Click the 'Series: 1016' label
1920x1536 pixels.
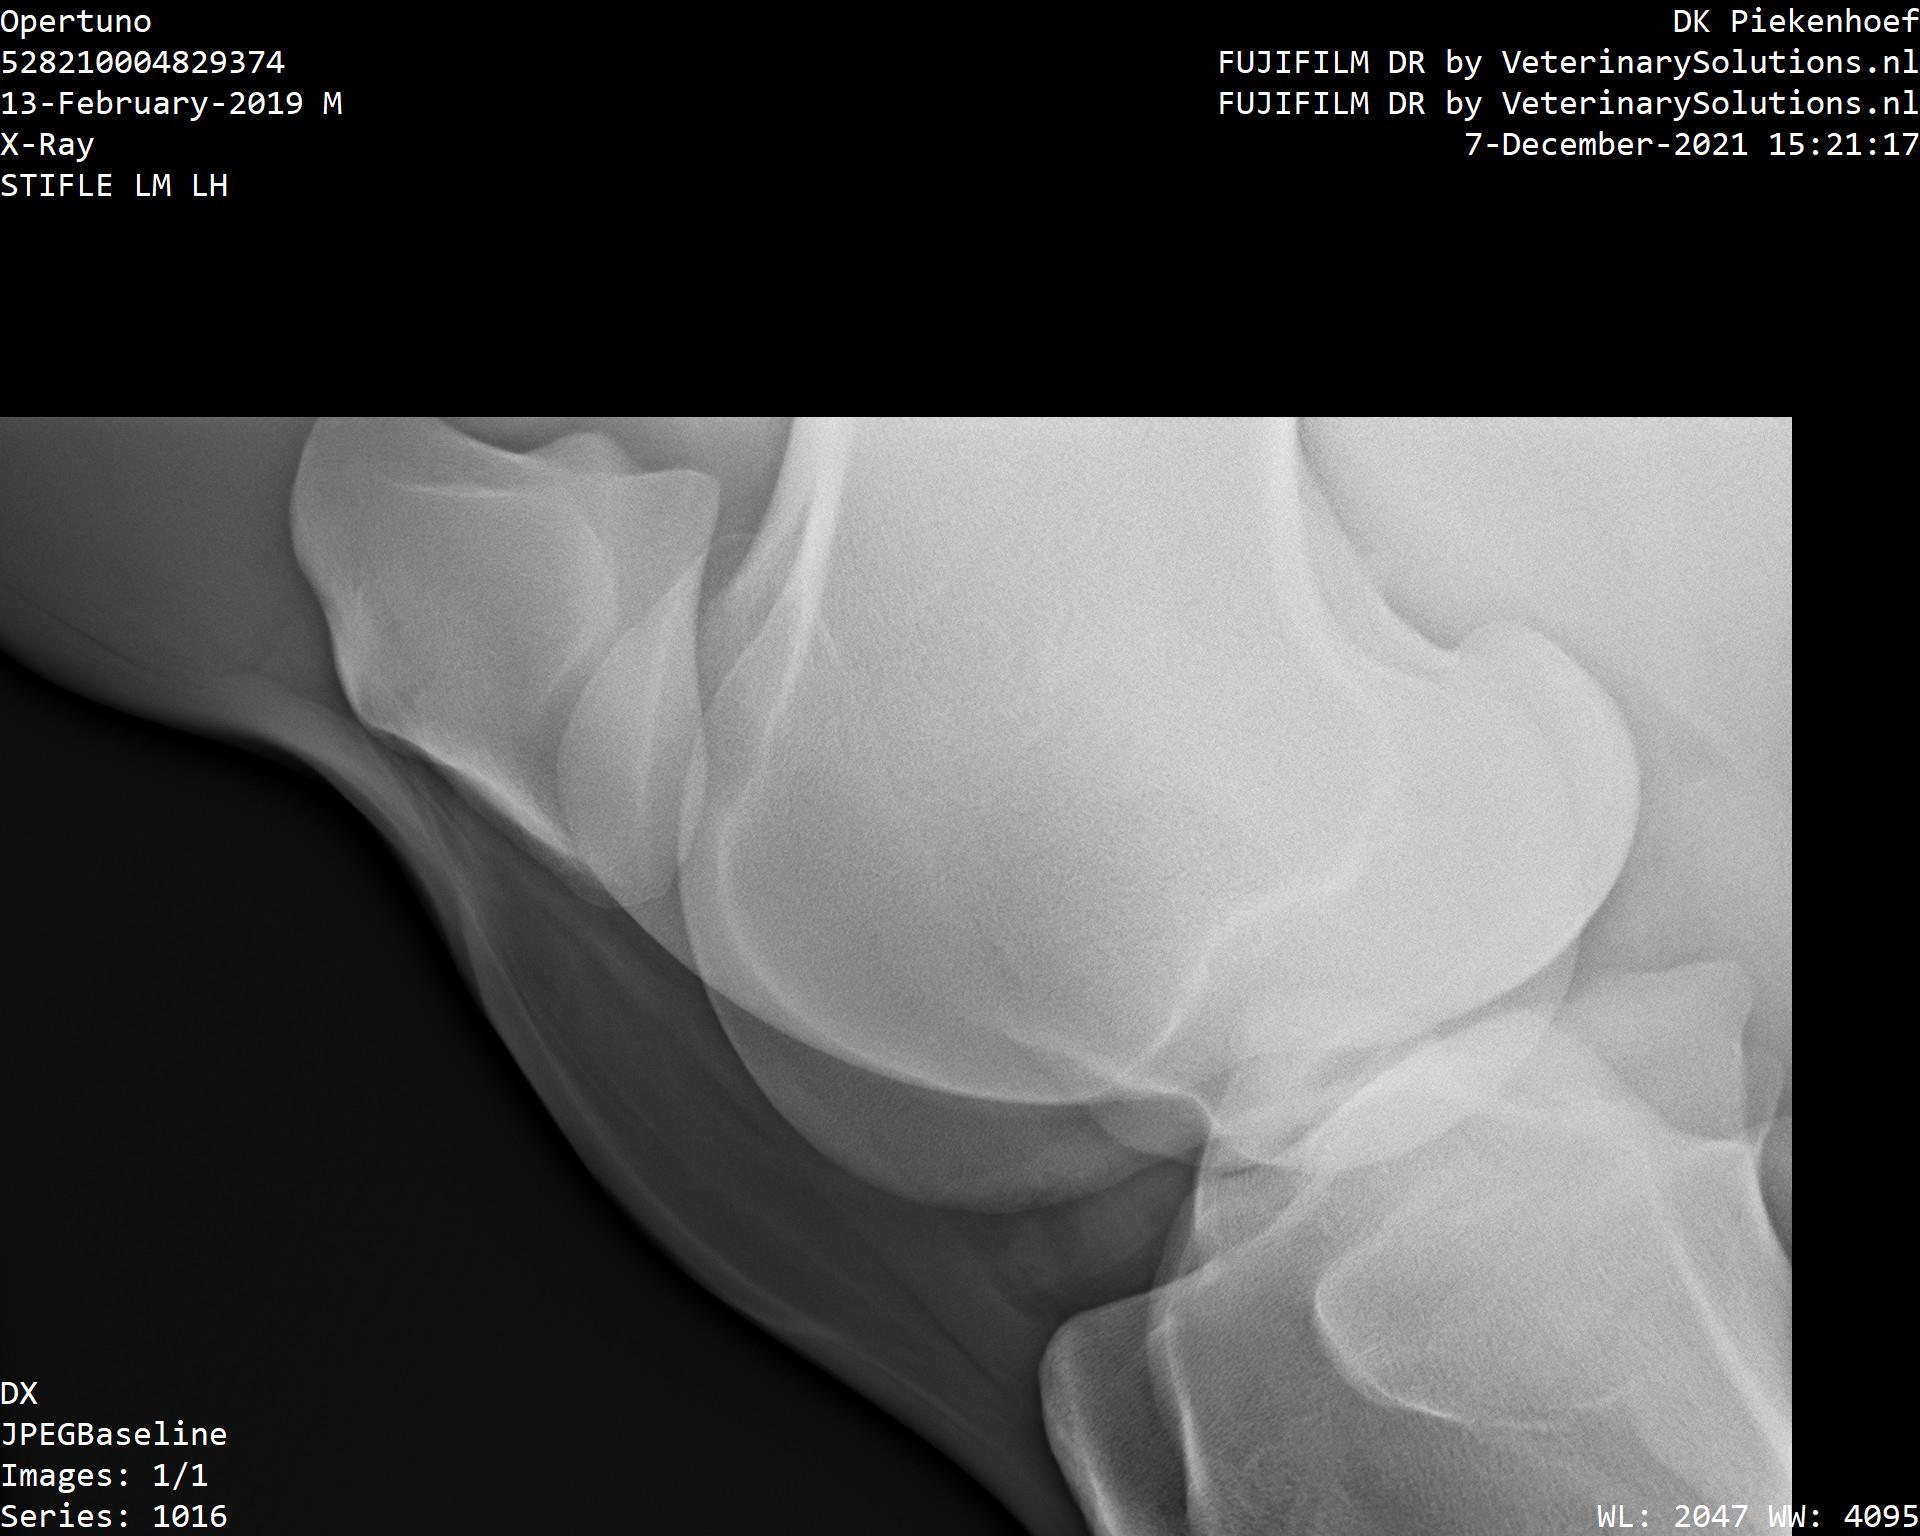pos(114,1517)
